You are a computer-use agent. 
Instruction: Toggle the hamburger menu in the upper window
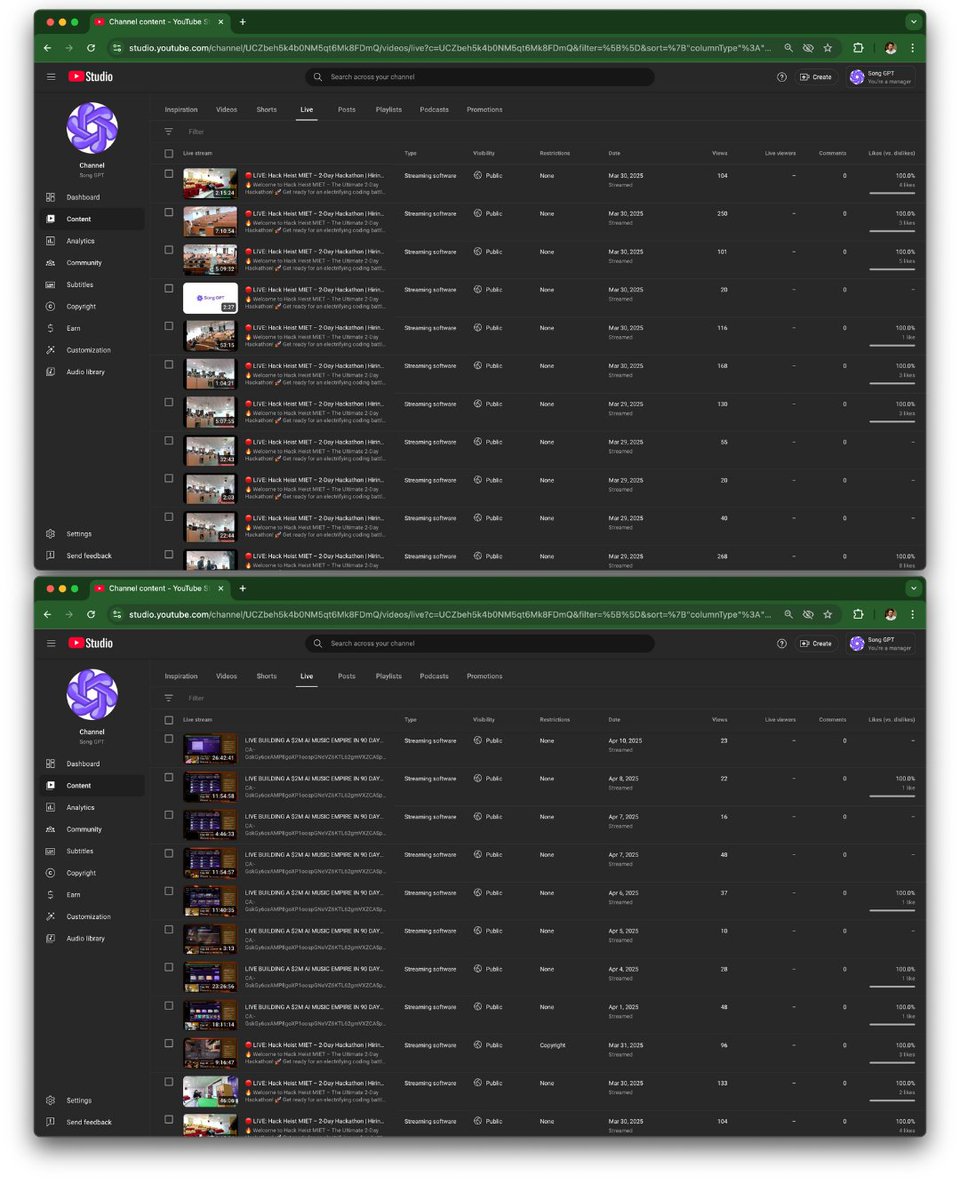51,77
